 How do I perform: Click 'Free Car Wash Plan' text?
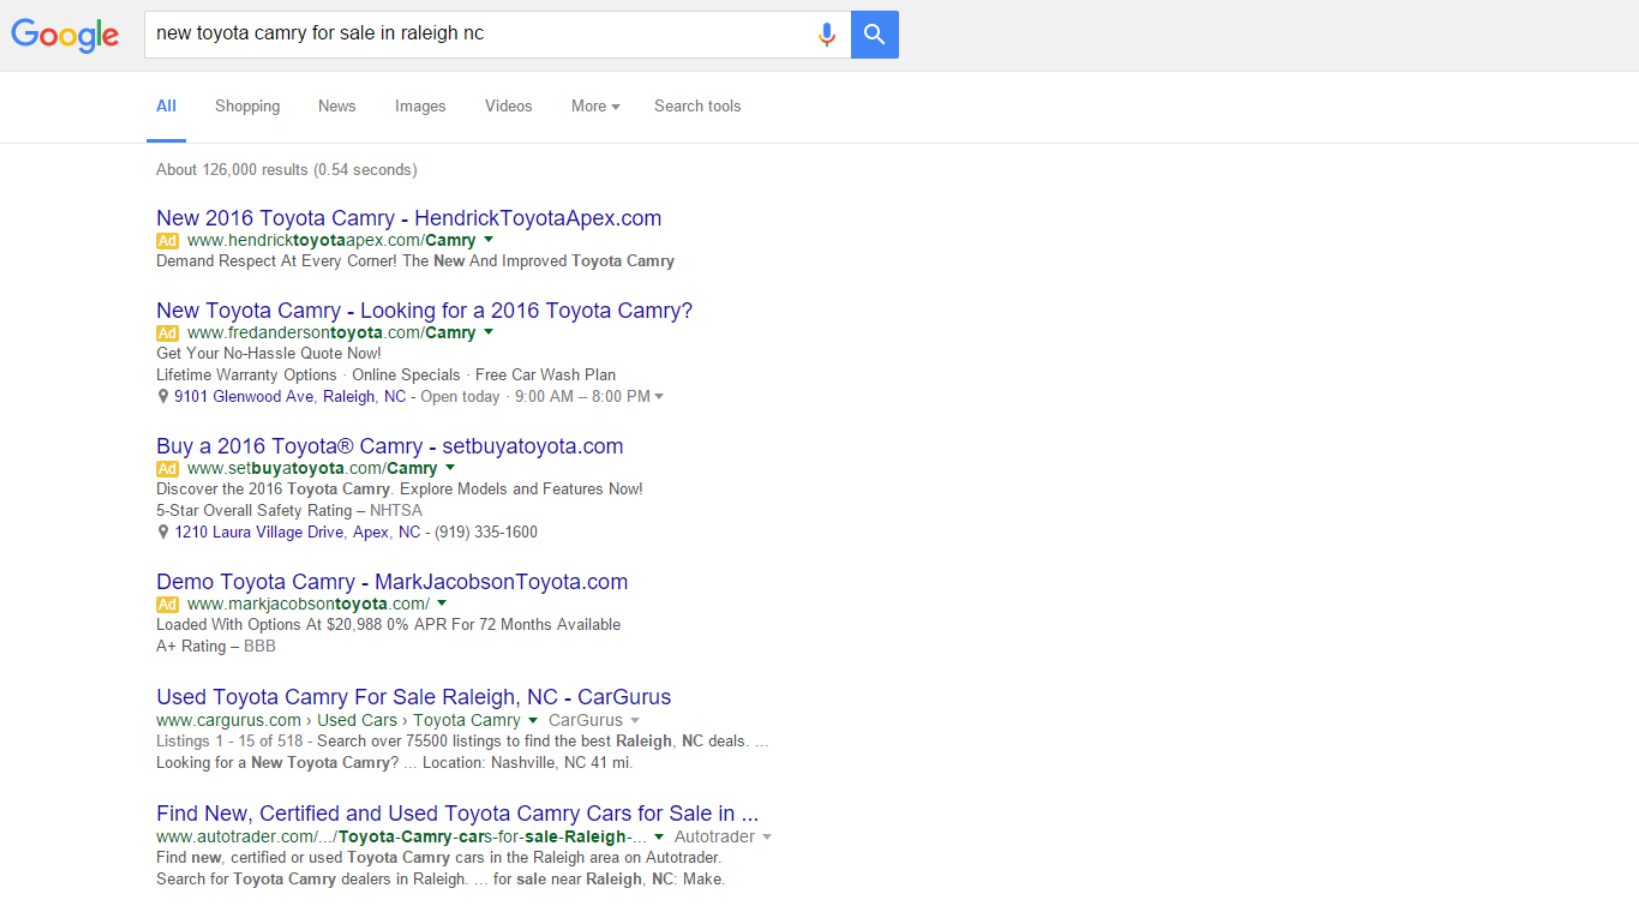[545, 375]
